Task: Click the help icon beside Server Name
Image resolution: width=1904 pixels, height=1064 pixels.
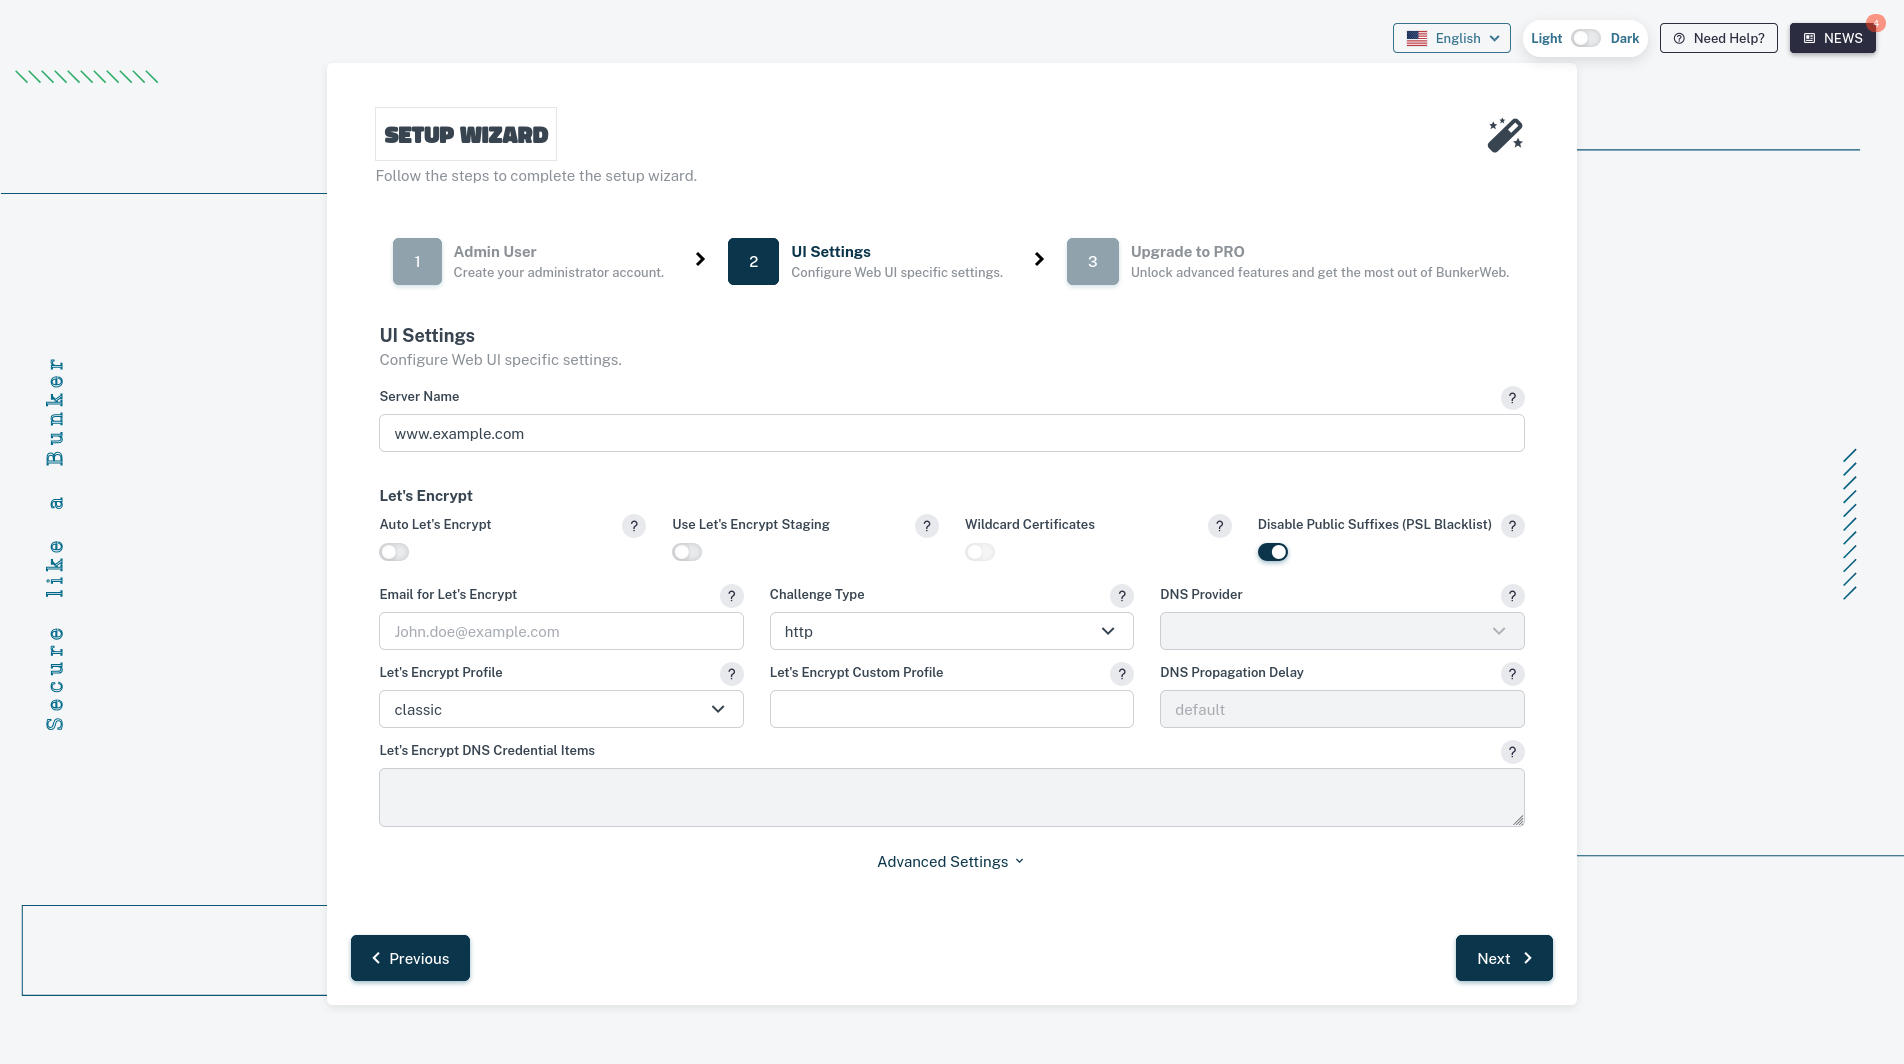Action: [x=1512, y=398]
